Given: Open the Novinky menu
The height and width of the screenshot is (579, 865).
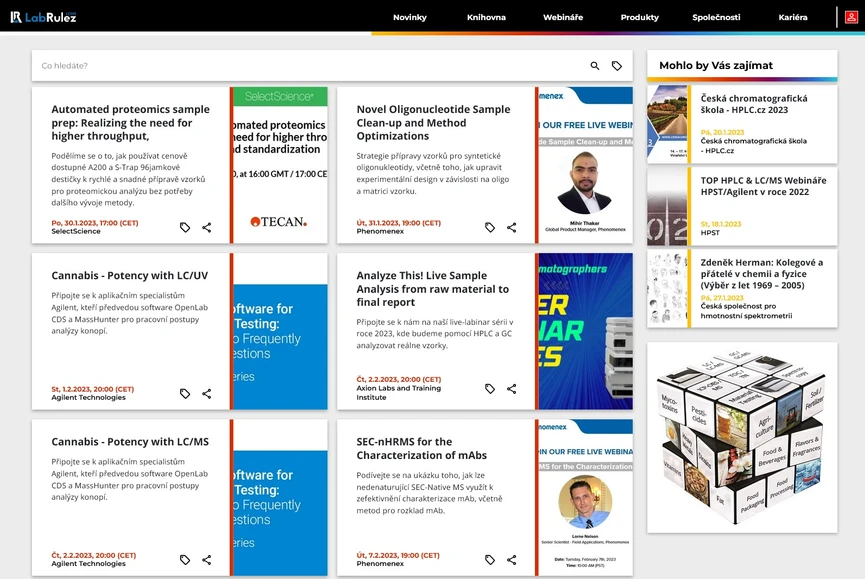Looking at the screenshot, I should tap(410, 17).
